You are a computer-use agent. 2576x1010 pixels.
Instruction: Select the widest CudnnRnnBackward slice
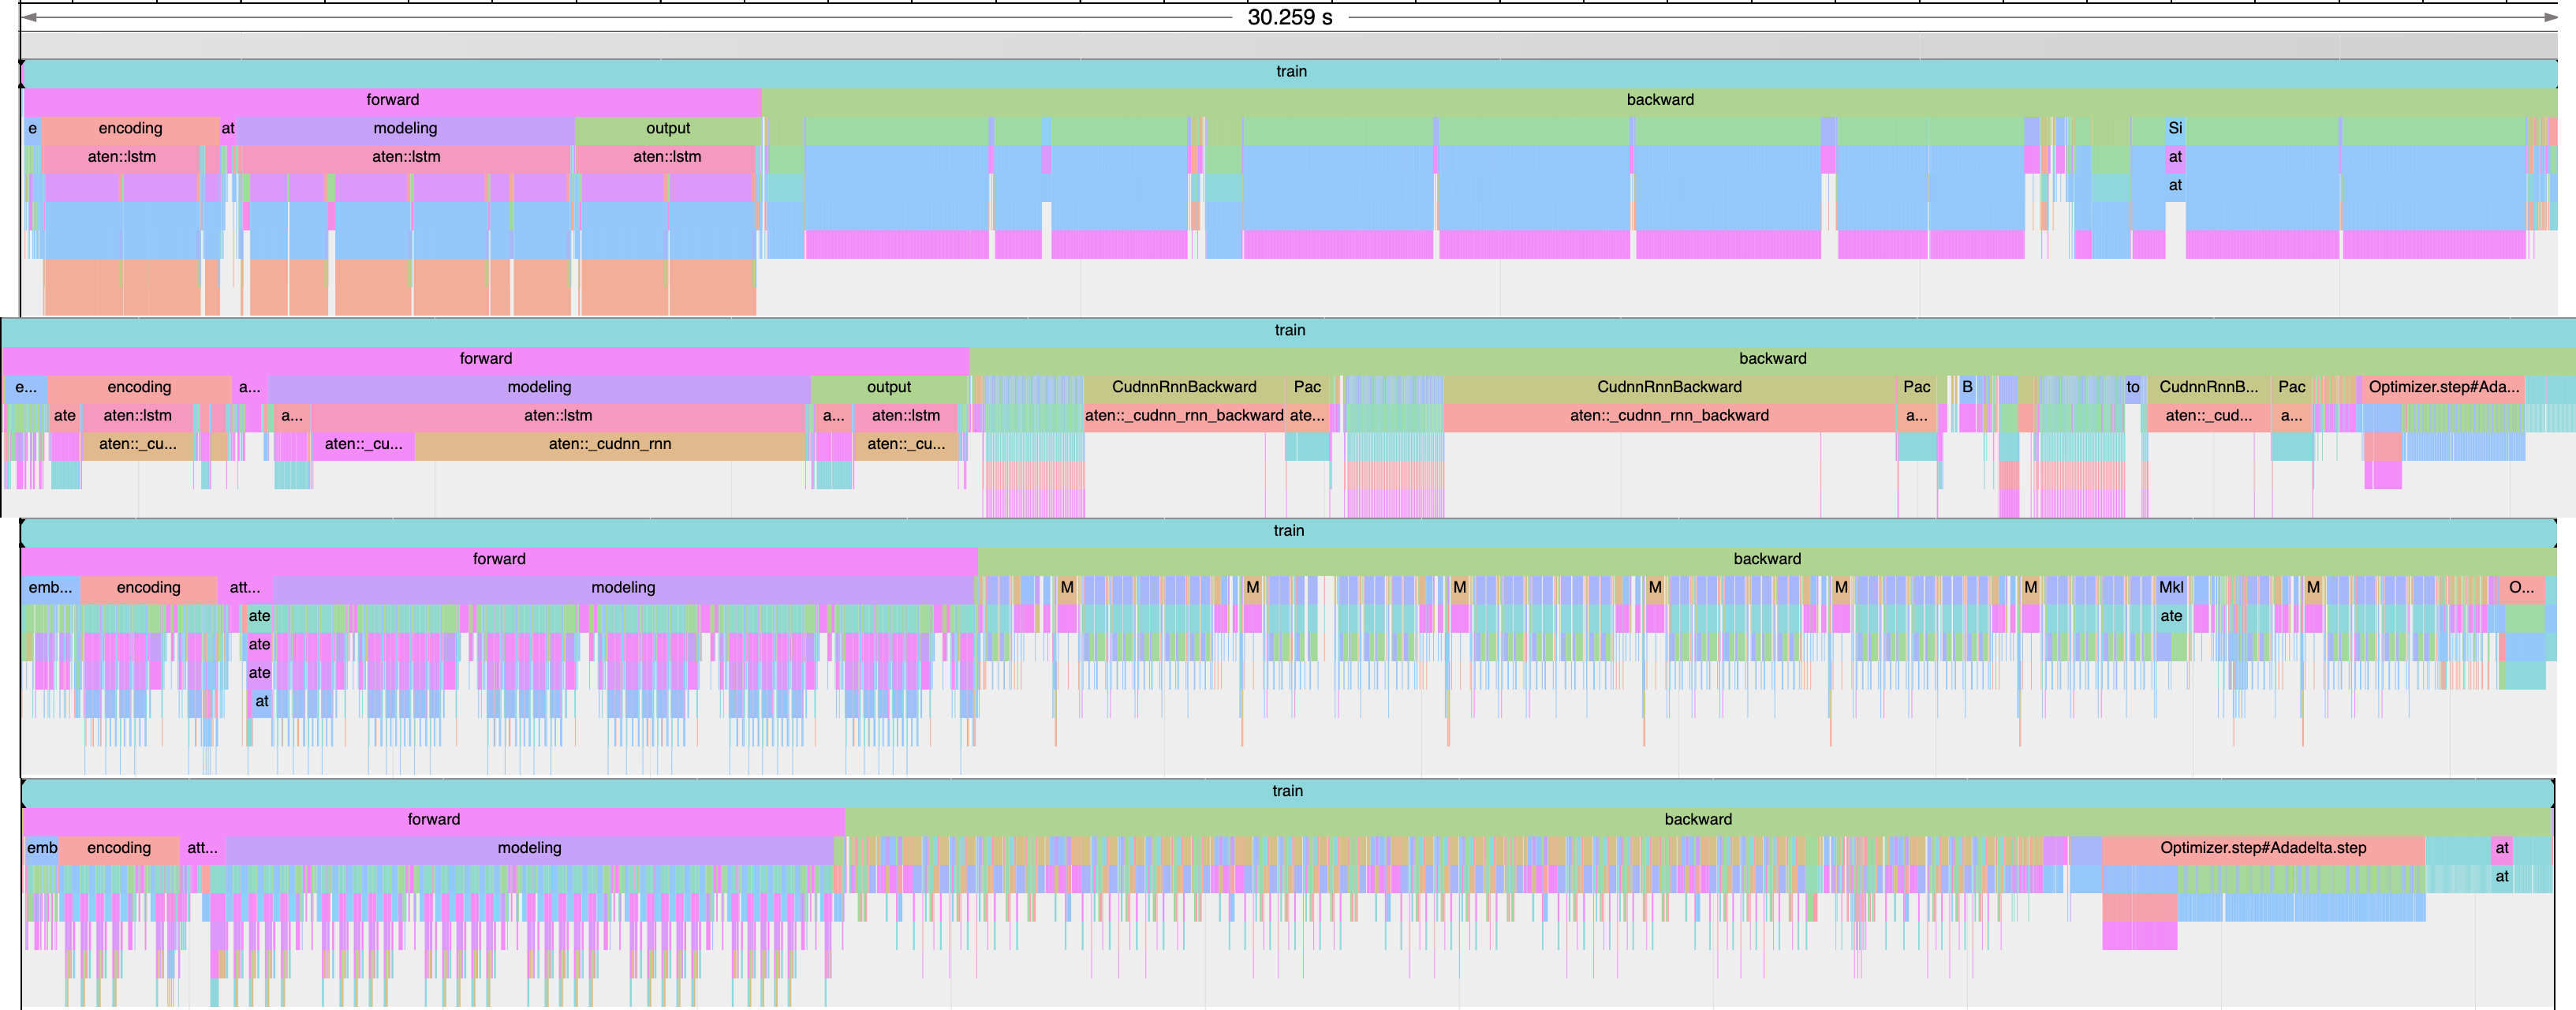pyautogui.click(x=1668, y=387)
